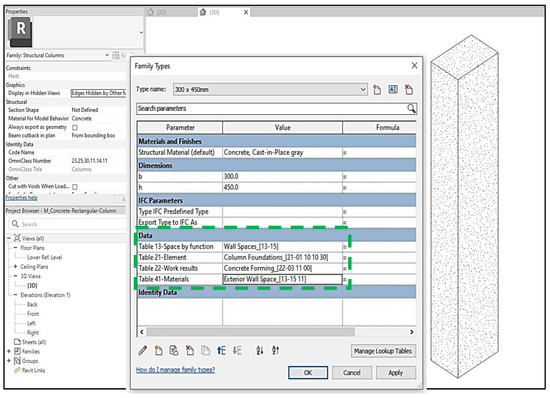
Task: Toggle Always export as geometry checkbox
Action: coord(75,127)
